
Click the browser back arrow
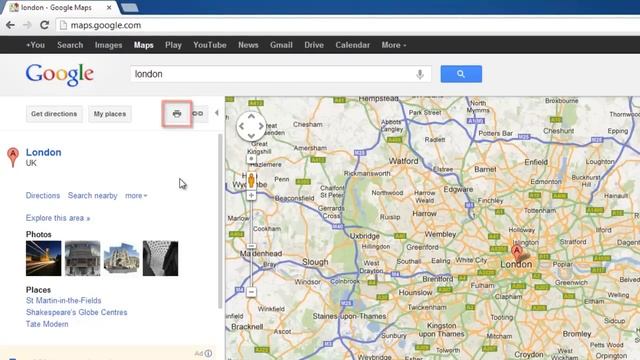[x=10, y=25]
